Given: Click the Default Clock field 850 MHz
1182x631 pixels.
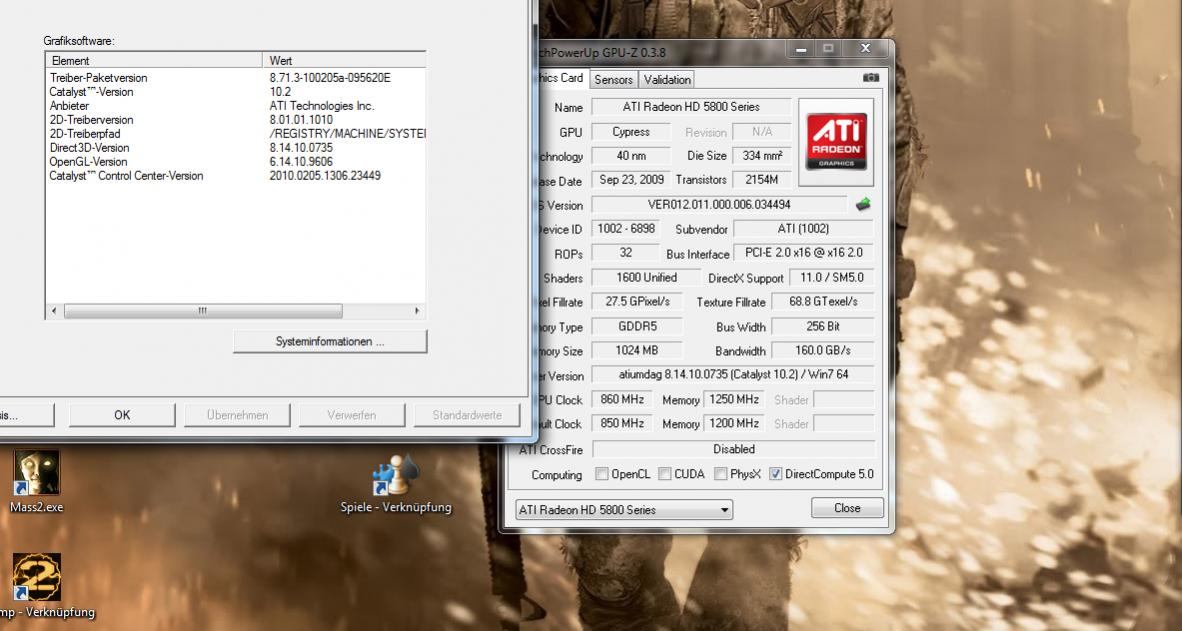Looking at the screenshot, I should point(622,424).
